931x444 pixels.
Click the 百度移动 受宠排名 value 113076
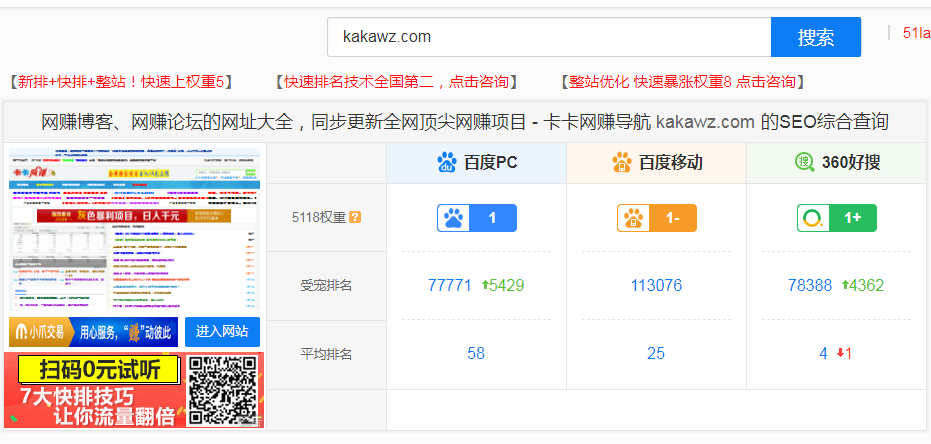coord(656,286)
